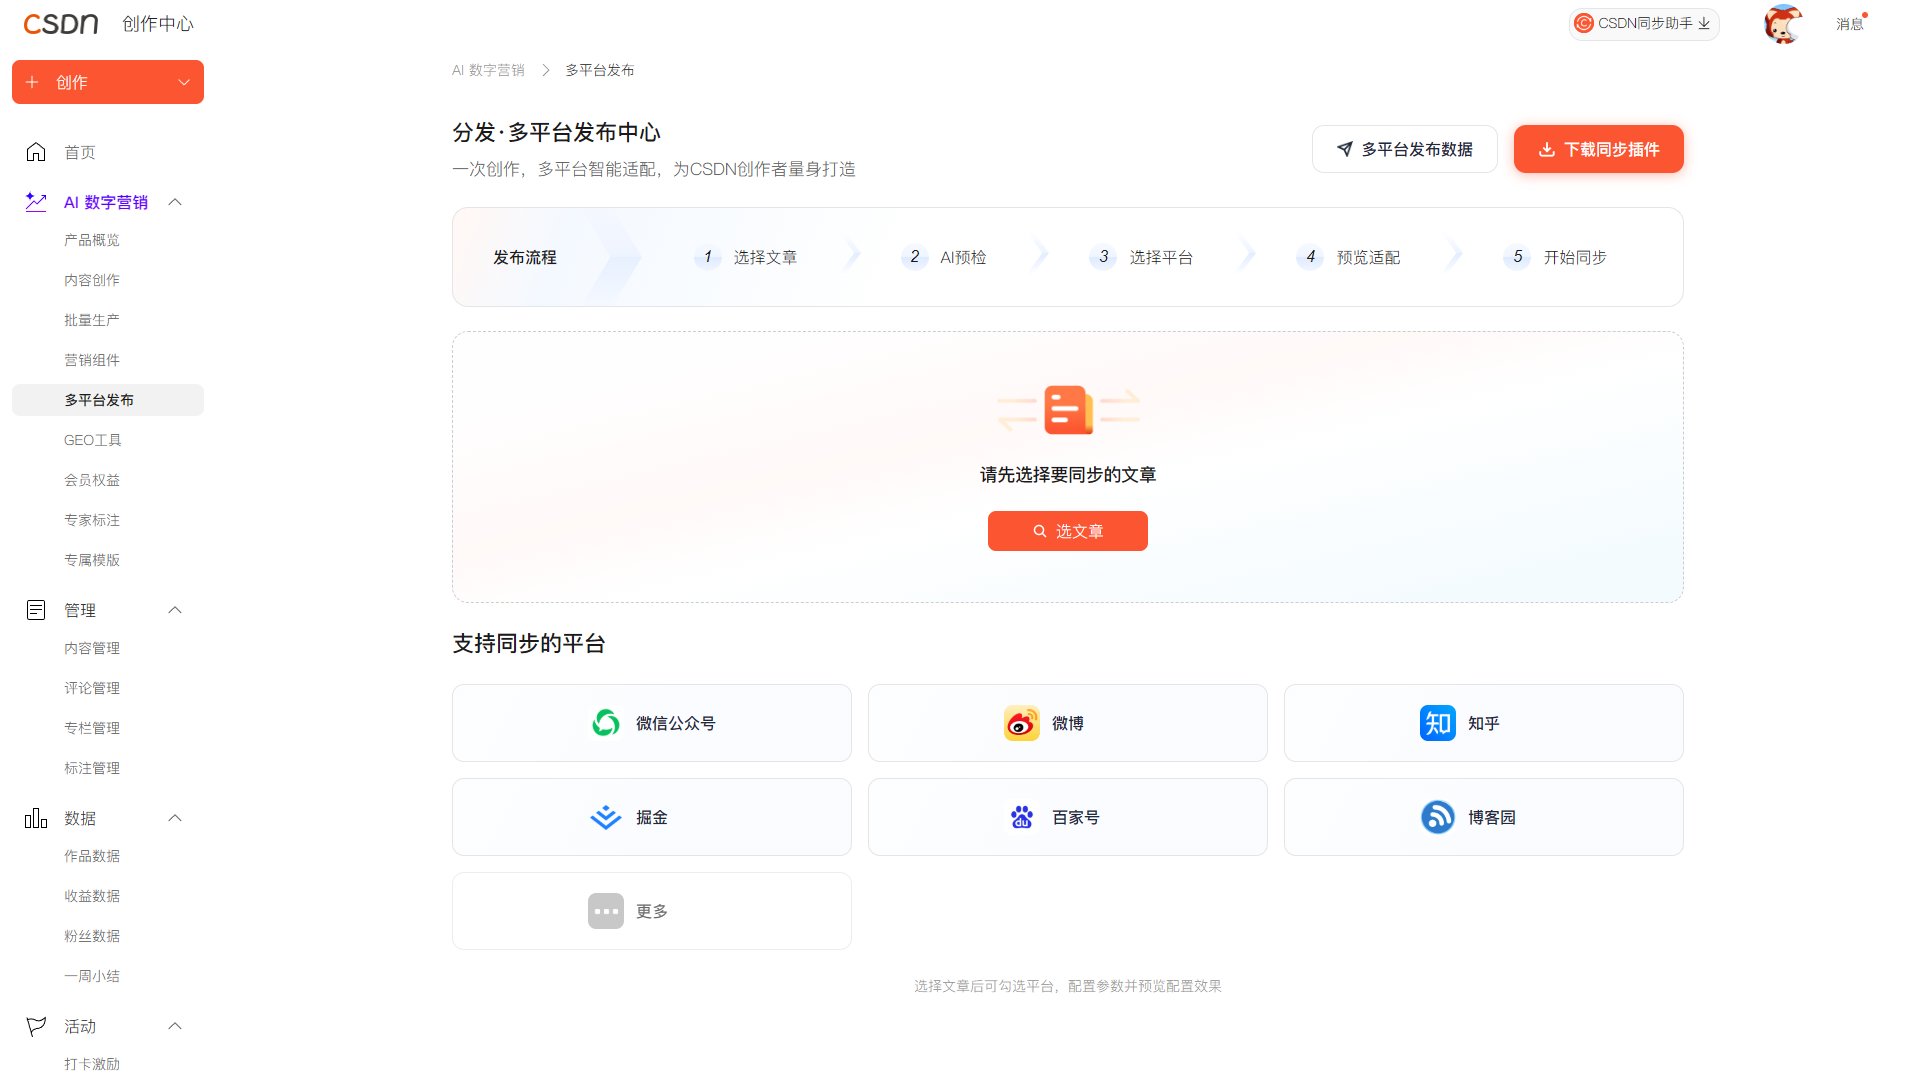Open the user avatar menu
This screenshot has height=1080, width=1920.
tap(1782, 24)
